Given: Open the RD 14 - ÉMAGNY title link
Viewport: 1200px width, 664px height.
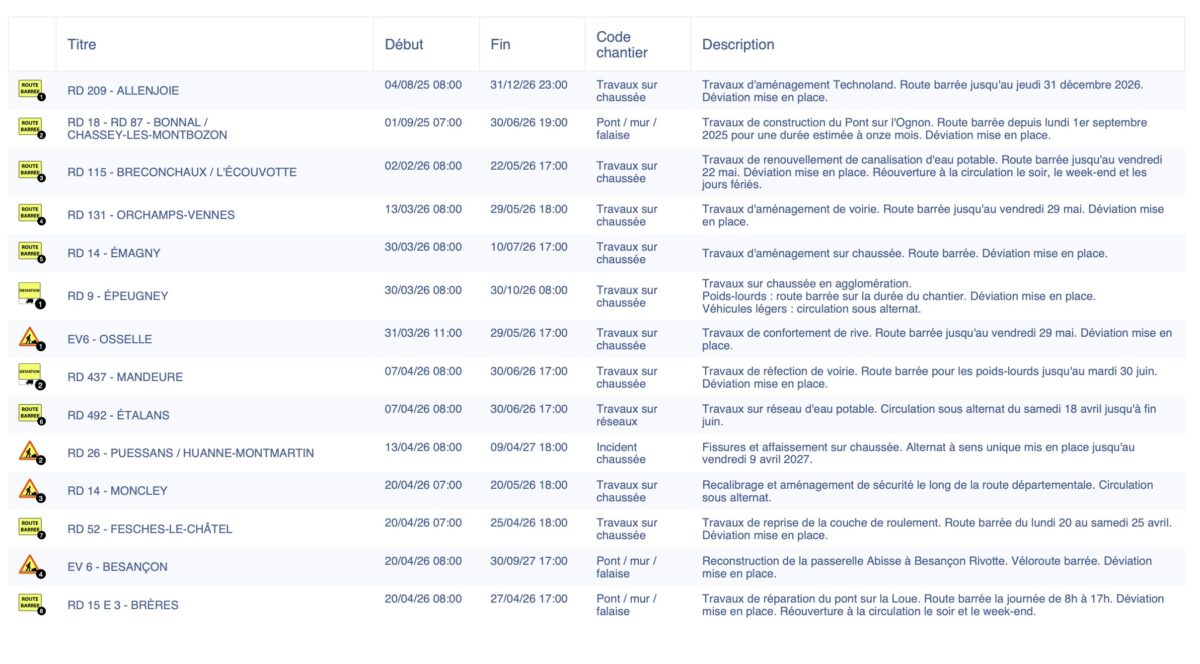Looking at the screenshot, I should tap(113, 253).
